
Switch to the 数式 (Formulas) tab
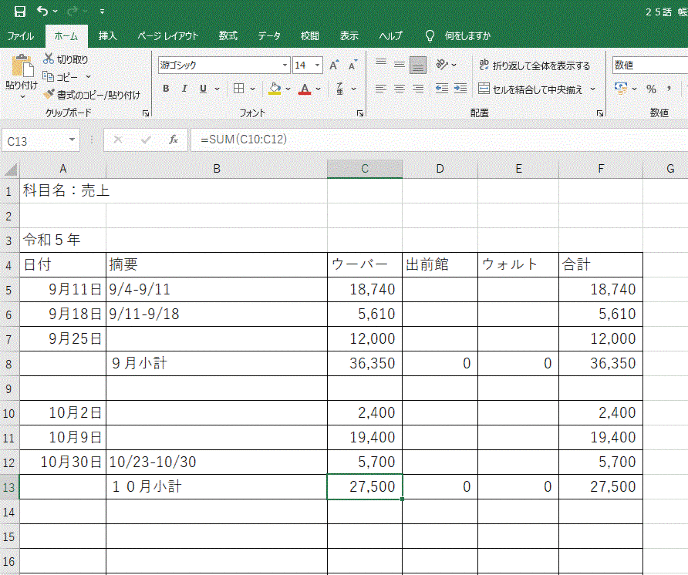click(x=228, y=36)
